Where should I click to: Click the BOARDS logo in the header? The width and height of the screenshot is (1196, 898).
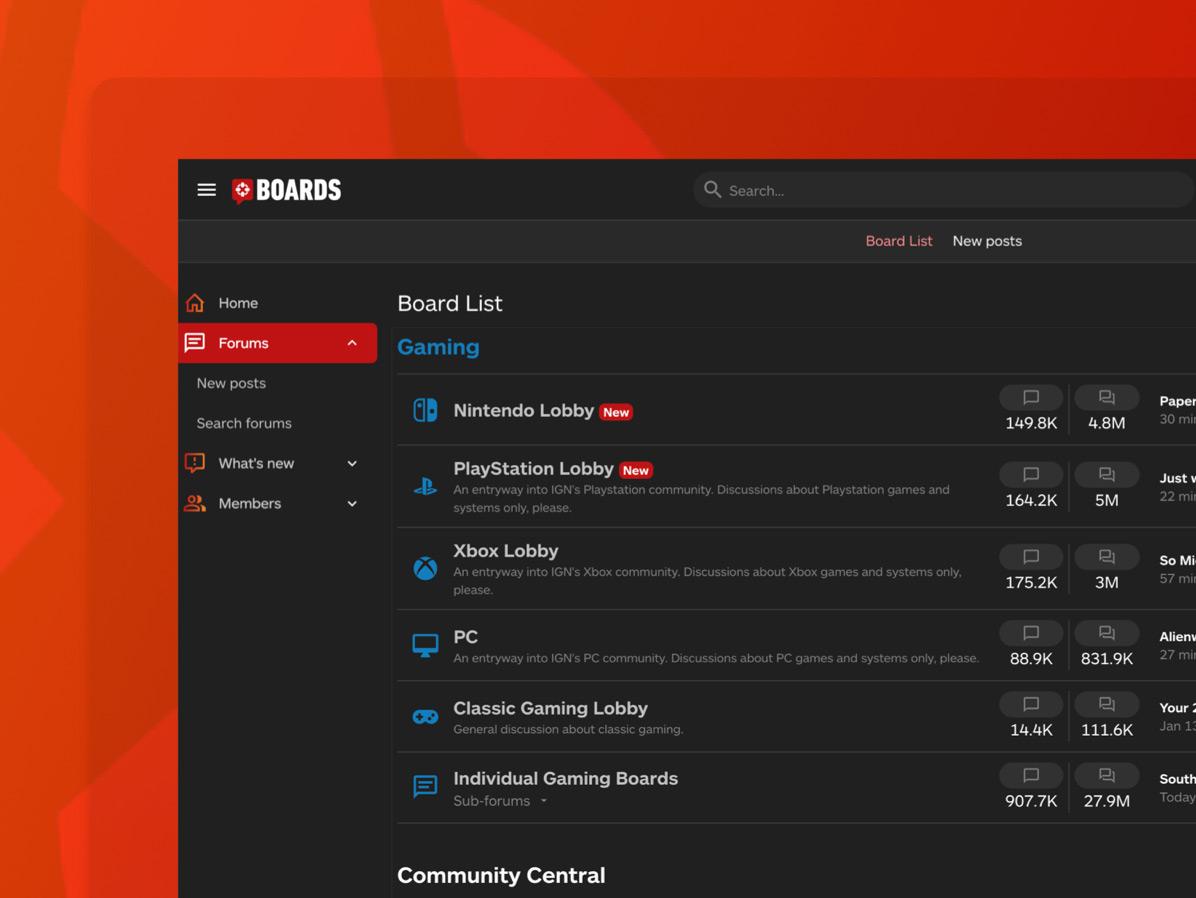[286, 190]
